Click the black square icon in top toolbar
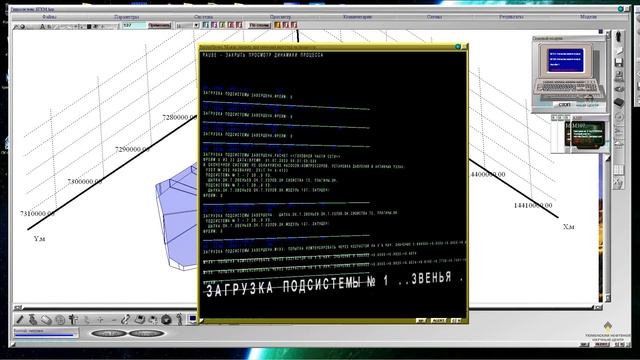Image resolution: width=640 pixels, height=360 pixels. pyautogui.click(x=89, y=27)
